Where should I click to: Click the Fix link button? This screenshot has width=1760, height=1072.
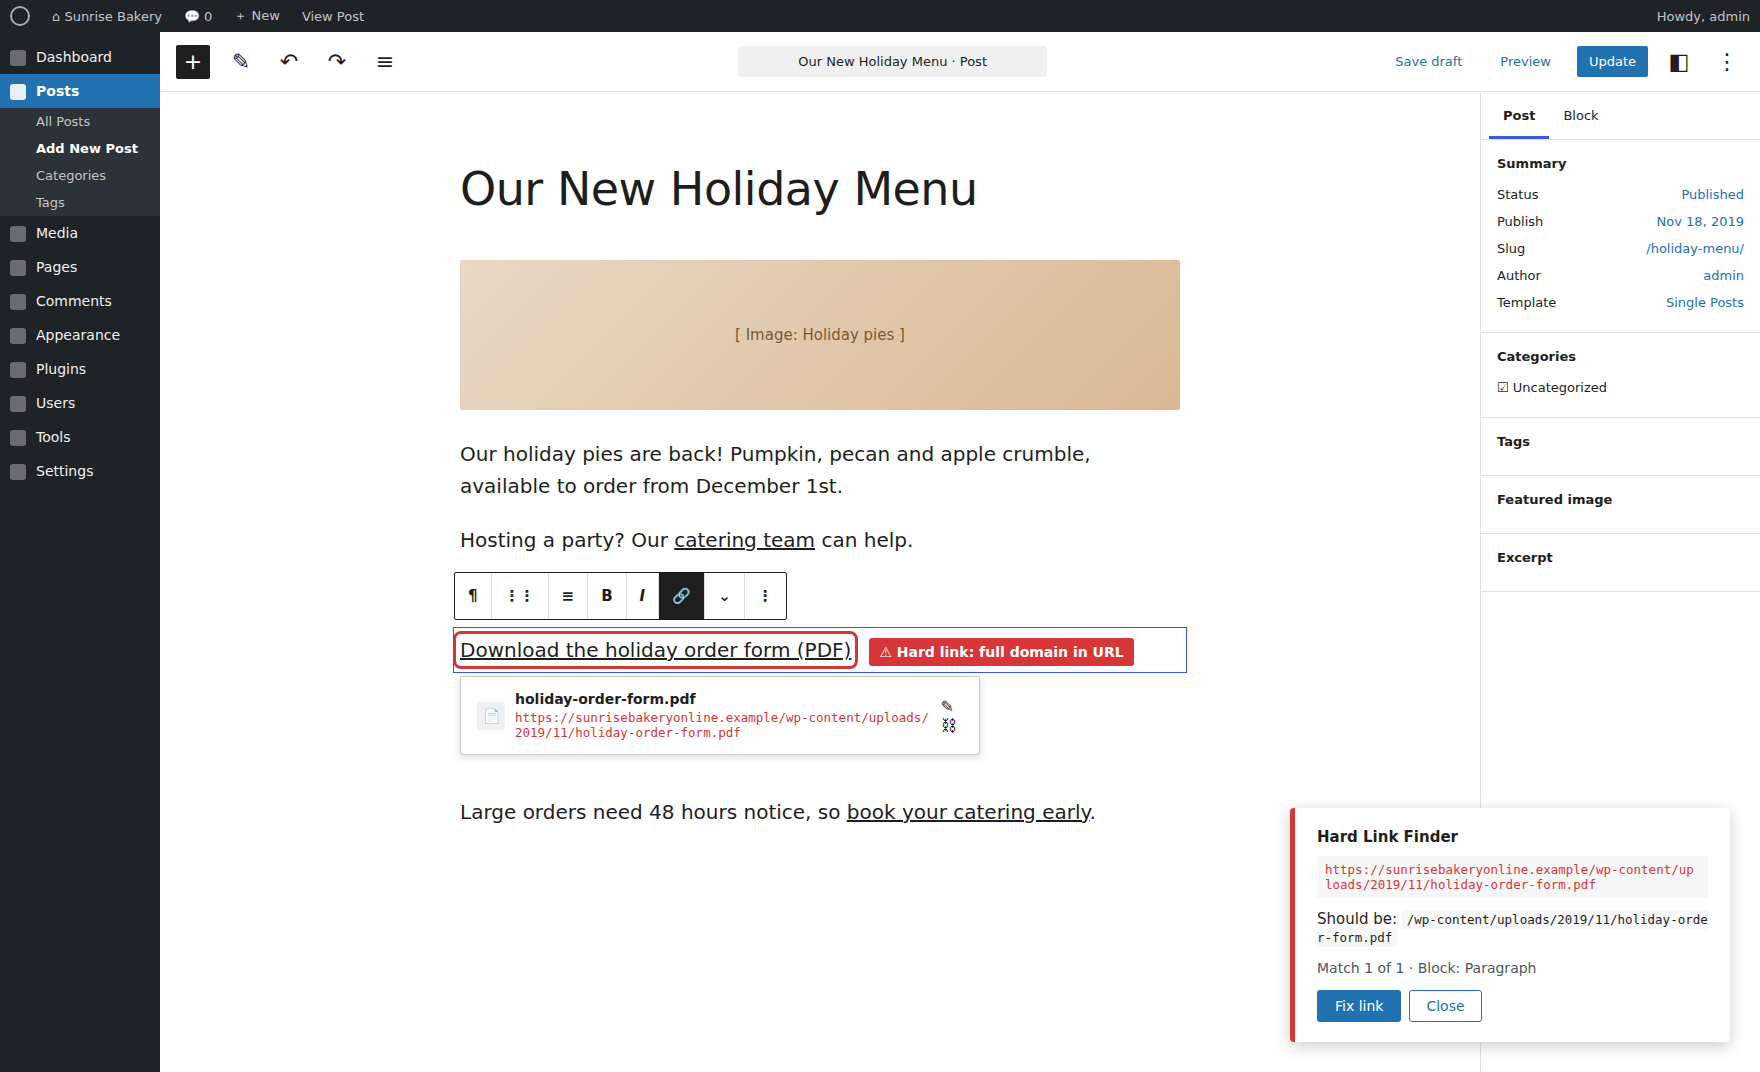click(x=1359, y=1006)
